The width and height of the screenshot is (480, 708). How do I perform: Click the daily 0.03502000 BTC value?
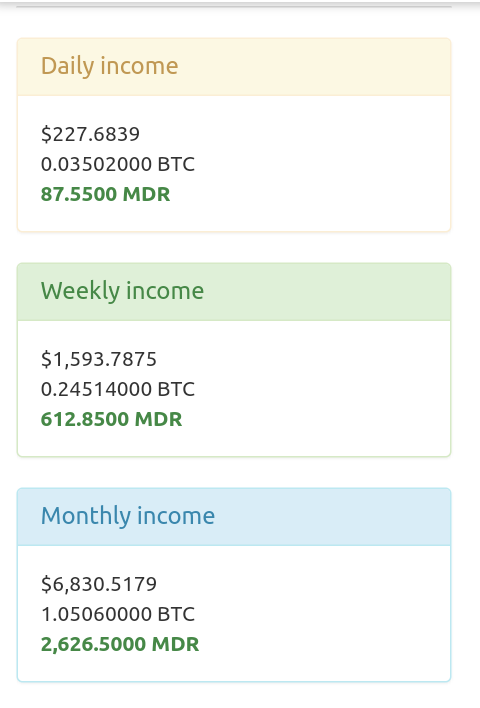[118, 164]
